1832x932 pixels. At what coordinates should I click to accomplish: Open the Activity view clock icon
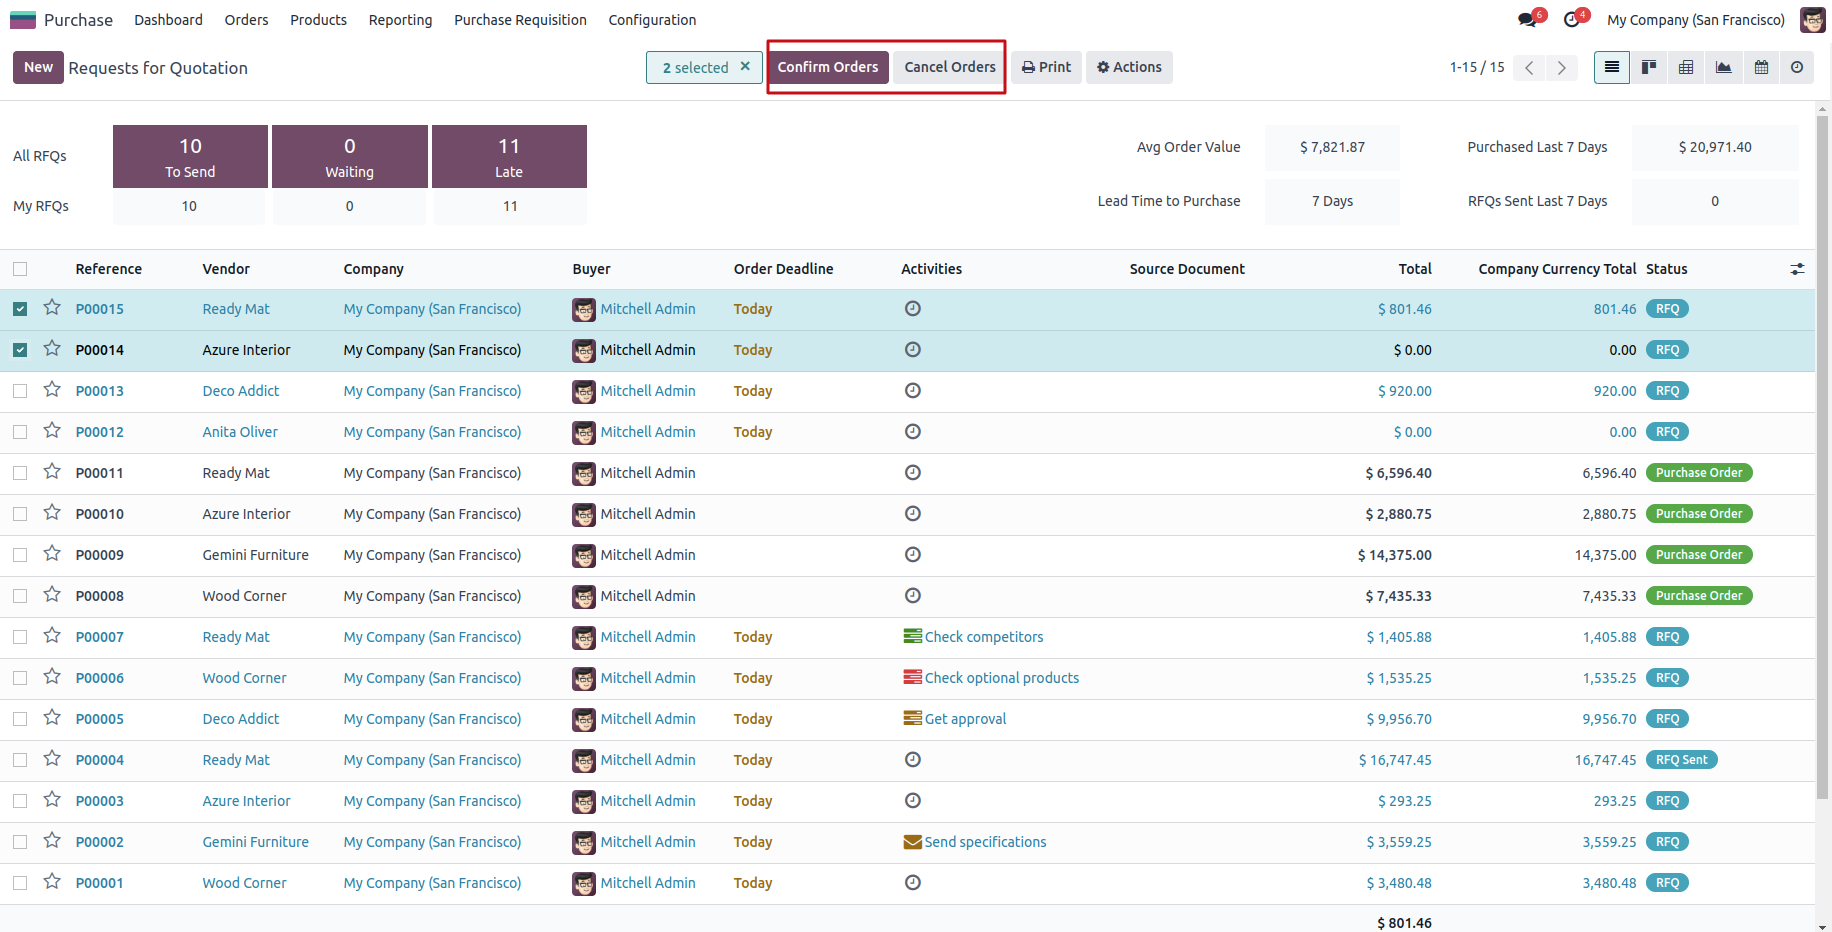(1797, 67)
